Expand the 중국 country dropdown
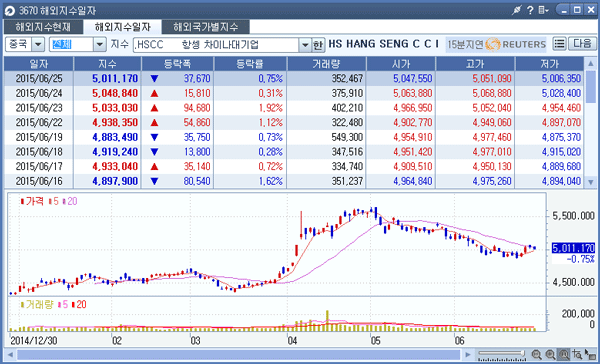 coord(38,44)
